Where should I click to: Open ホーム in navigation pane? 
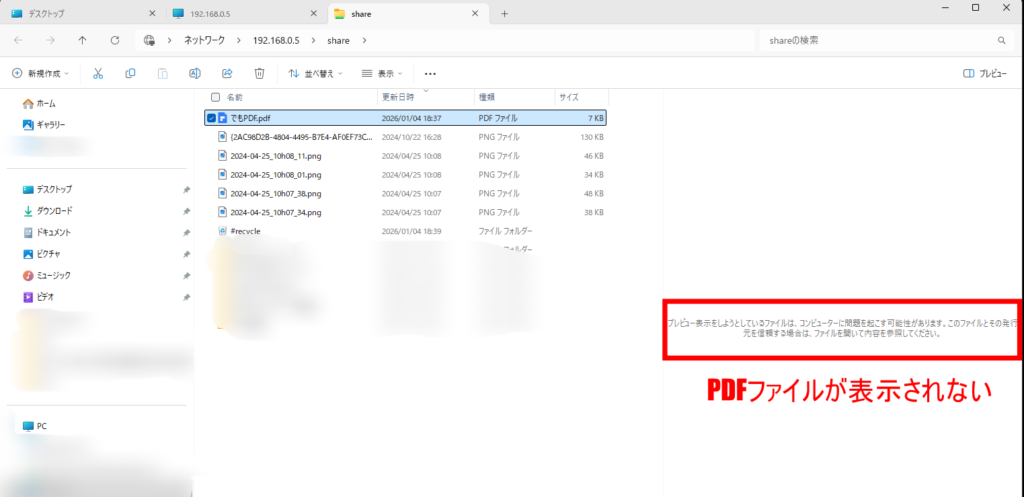click(x=39, y=103)
